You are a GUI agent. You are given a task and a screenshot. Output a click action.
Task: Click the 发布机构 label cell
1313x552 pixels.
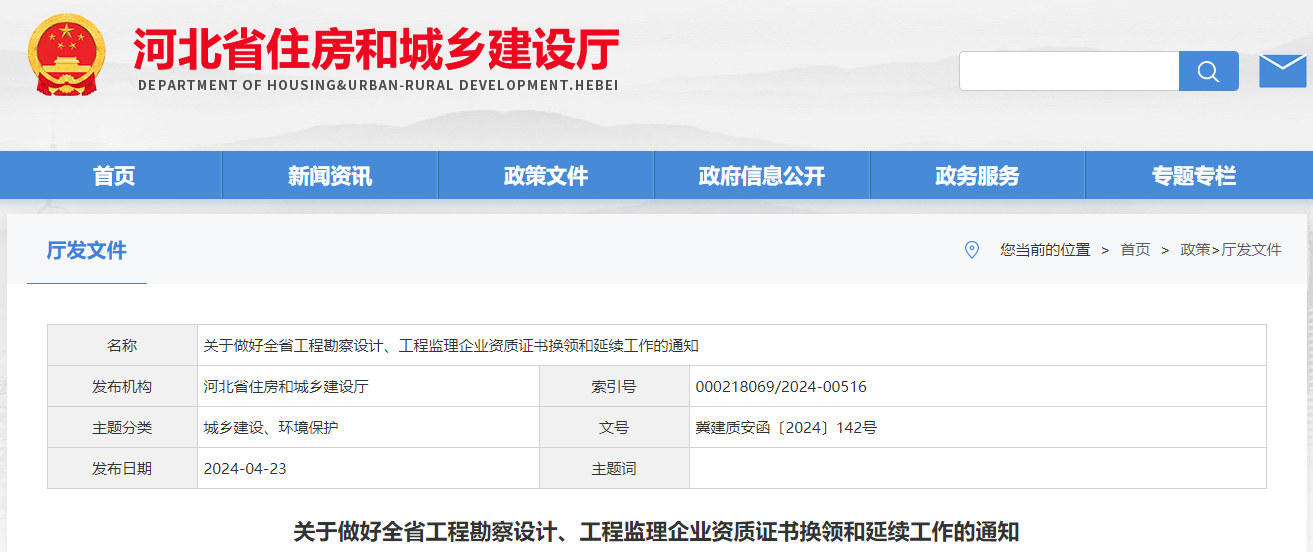click(122, 386)
